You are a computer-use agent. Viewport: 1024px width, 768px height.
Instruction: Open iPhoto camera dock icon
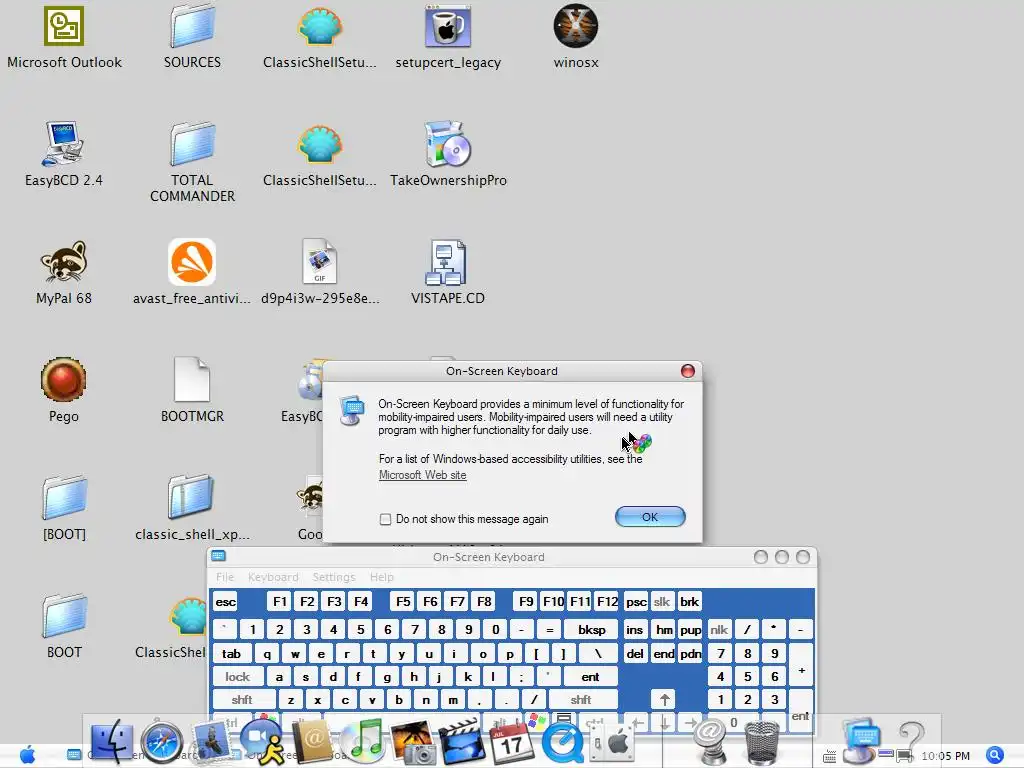(413, 742)
